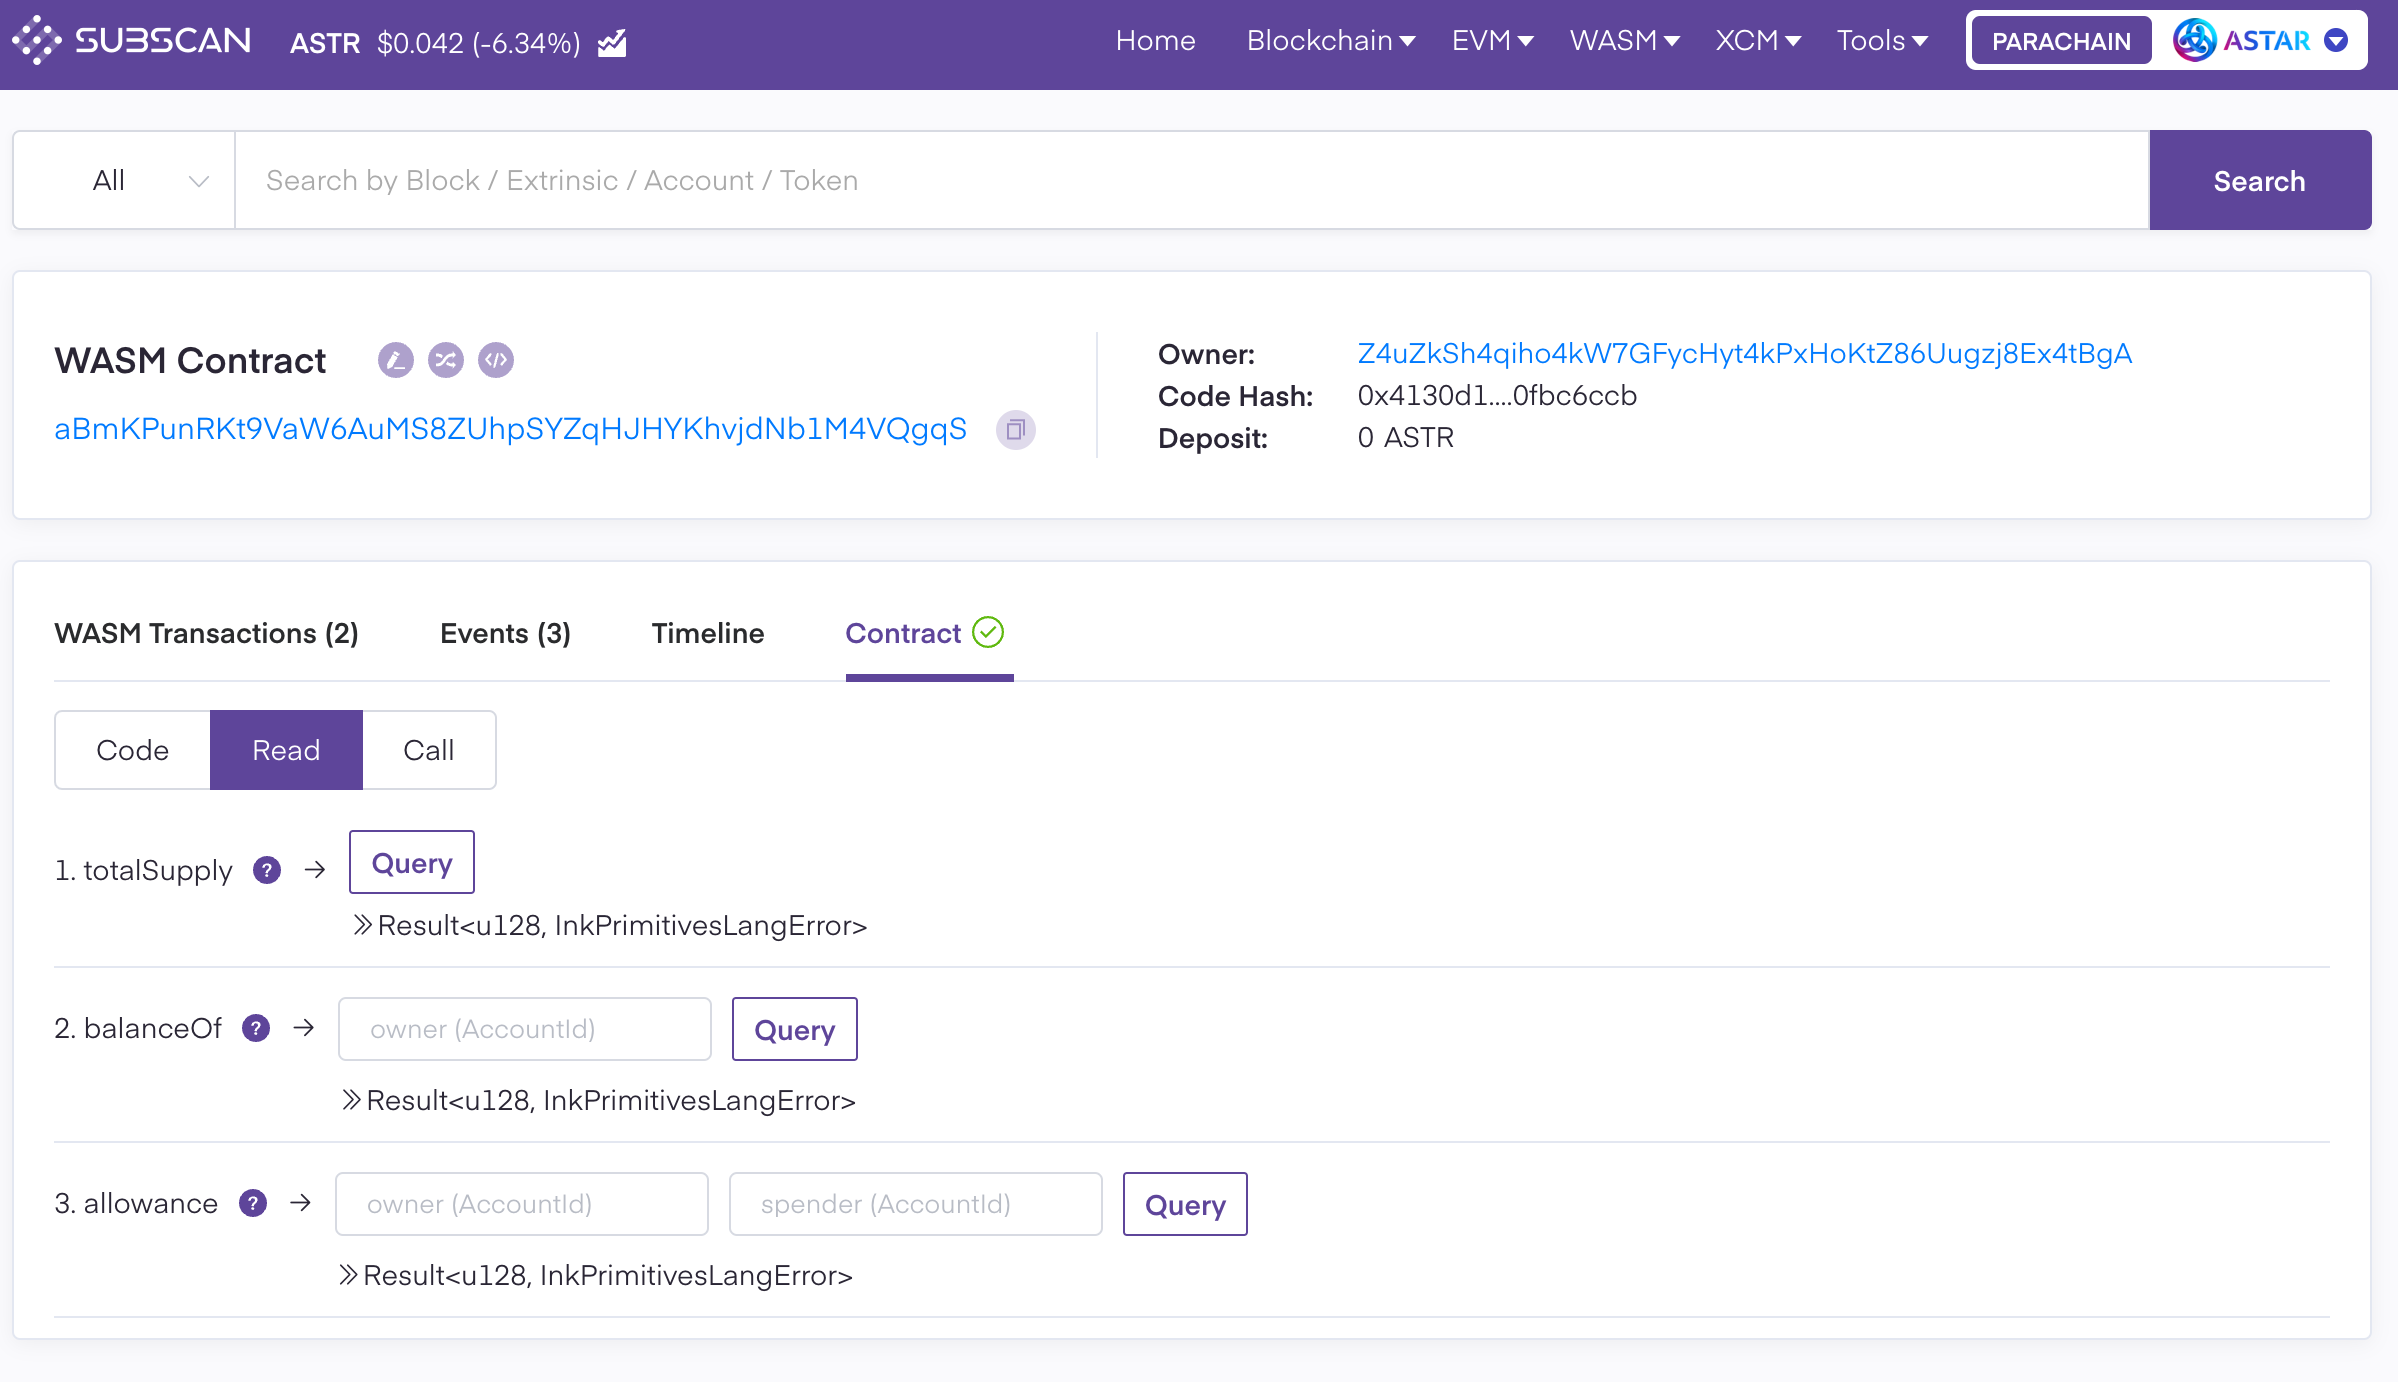
Task: Switch to the Code view toggle
Action: (x=132, y=750)
